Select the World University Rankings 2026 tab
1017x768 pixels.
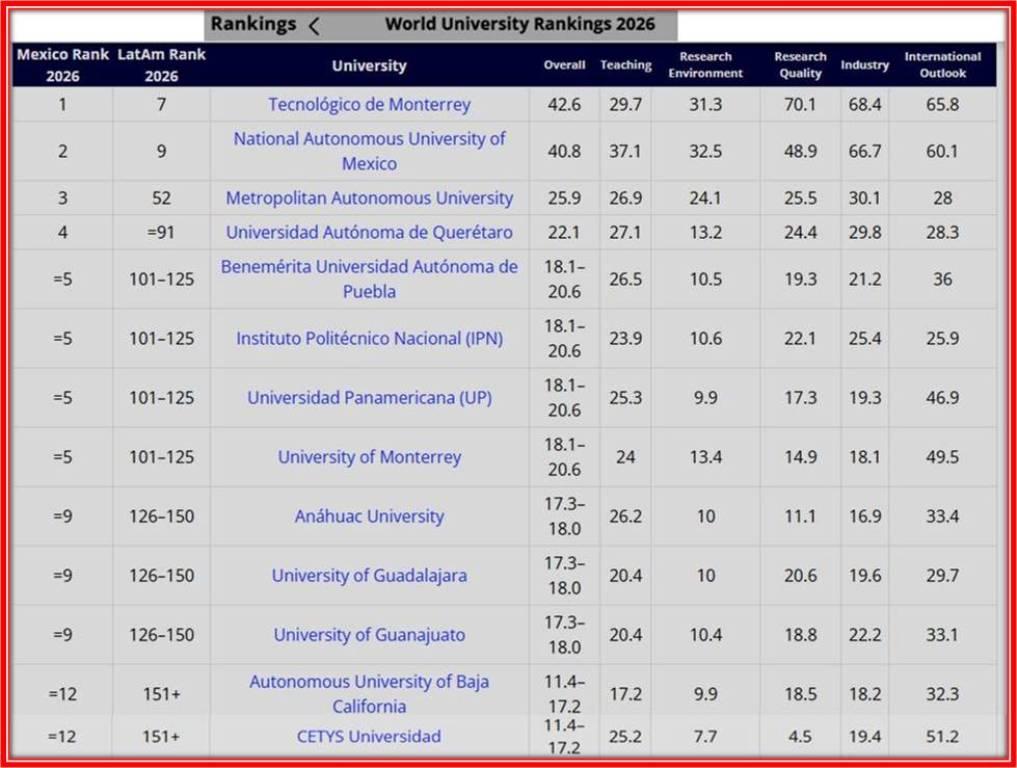point(520,25)
